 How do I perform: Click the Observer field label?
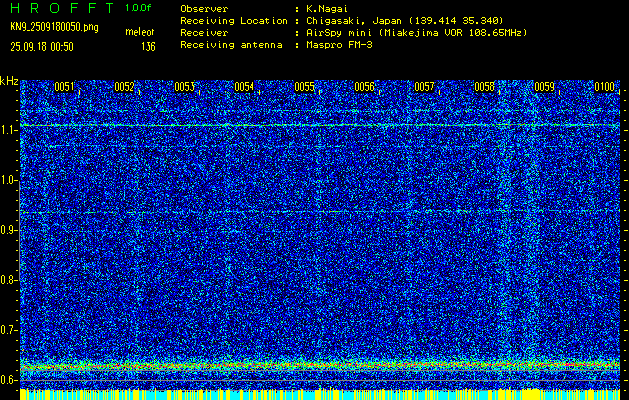(204, 9)
